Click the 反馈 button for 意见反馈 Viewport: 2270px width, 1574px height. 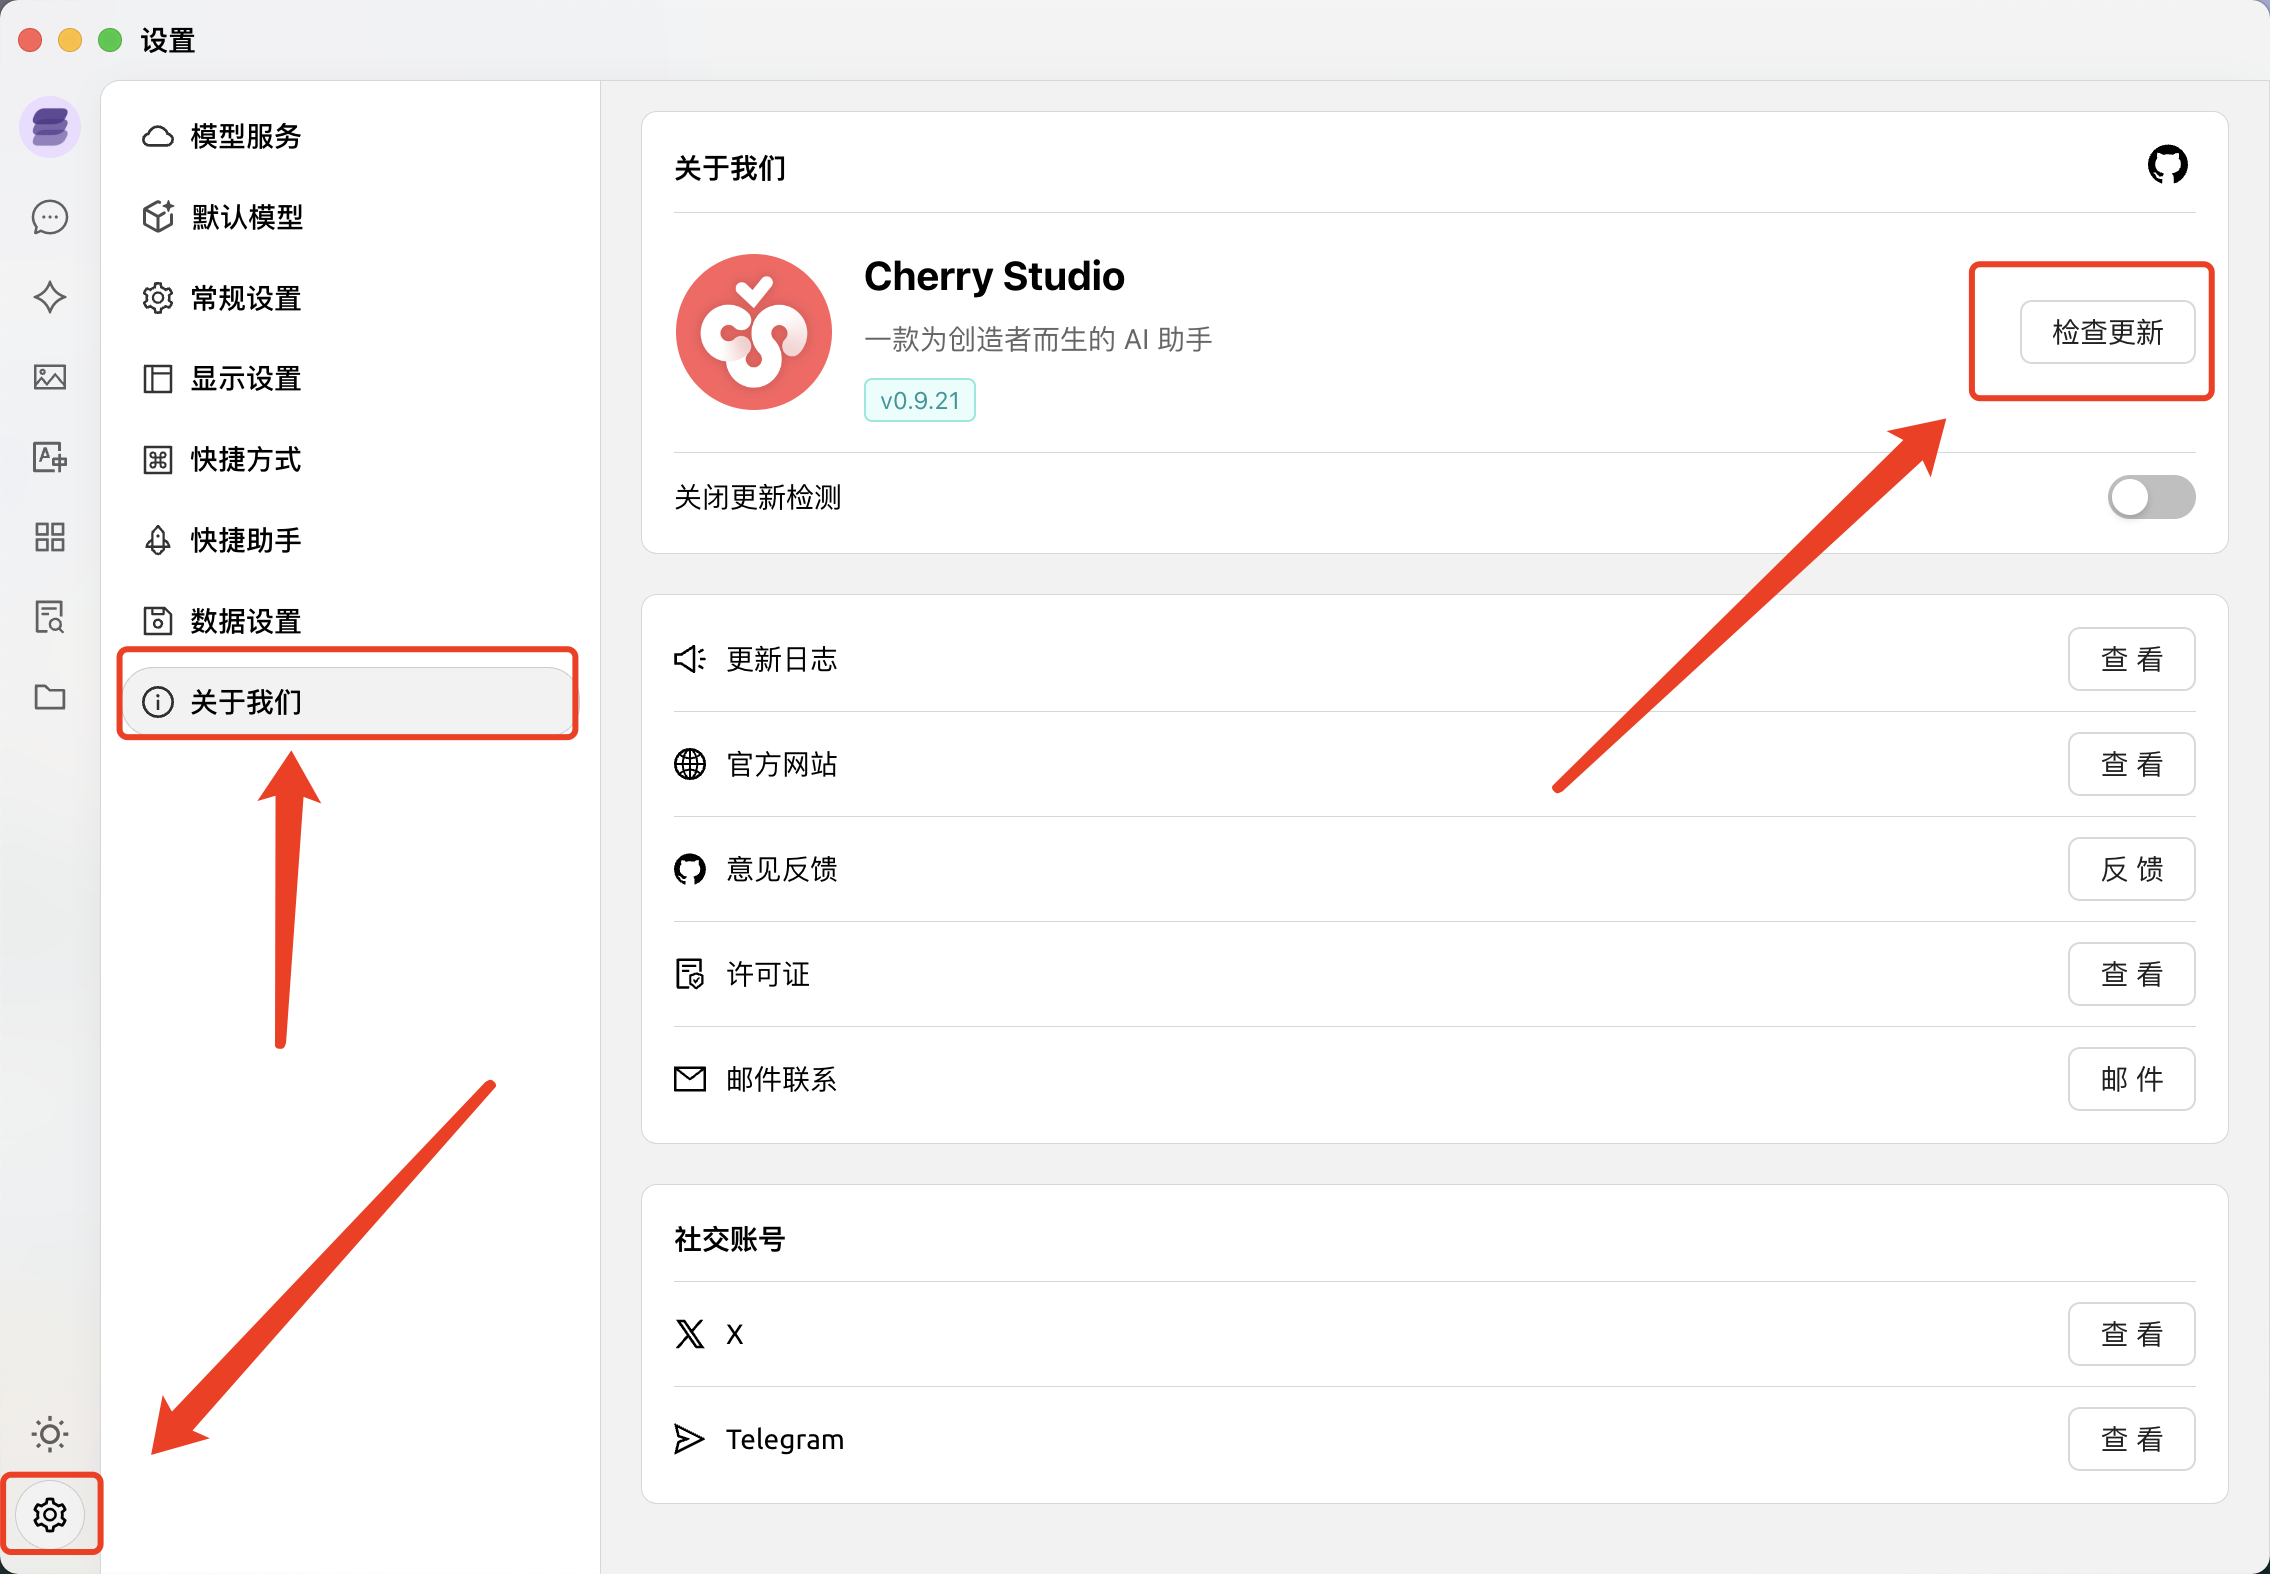2131,869
